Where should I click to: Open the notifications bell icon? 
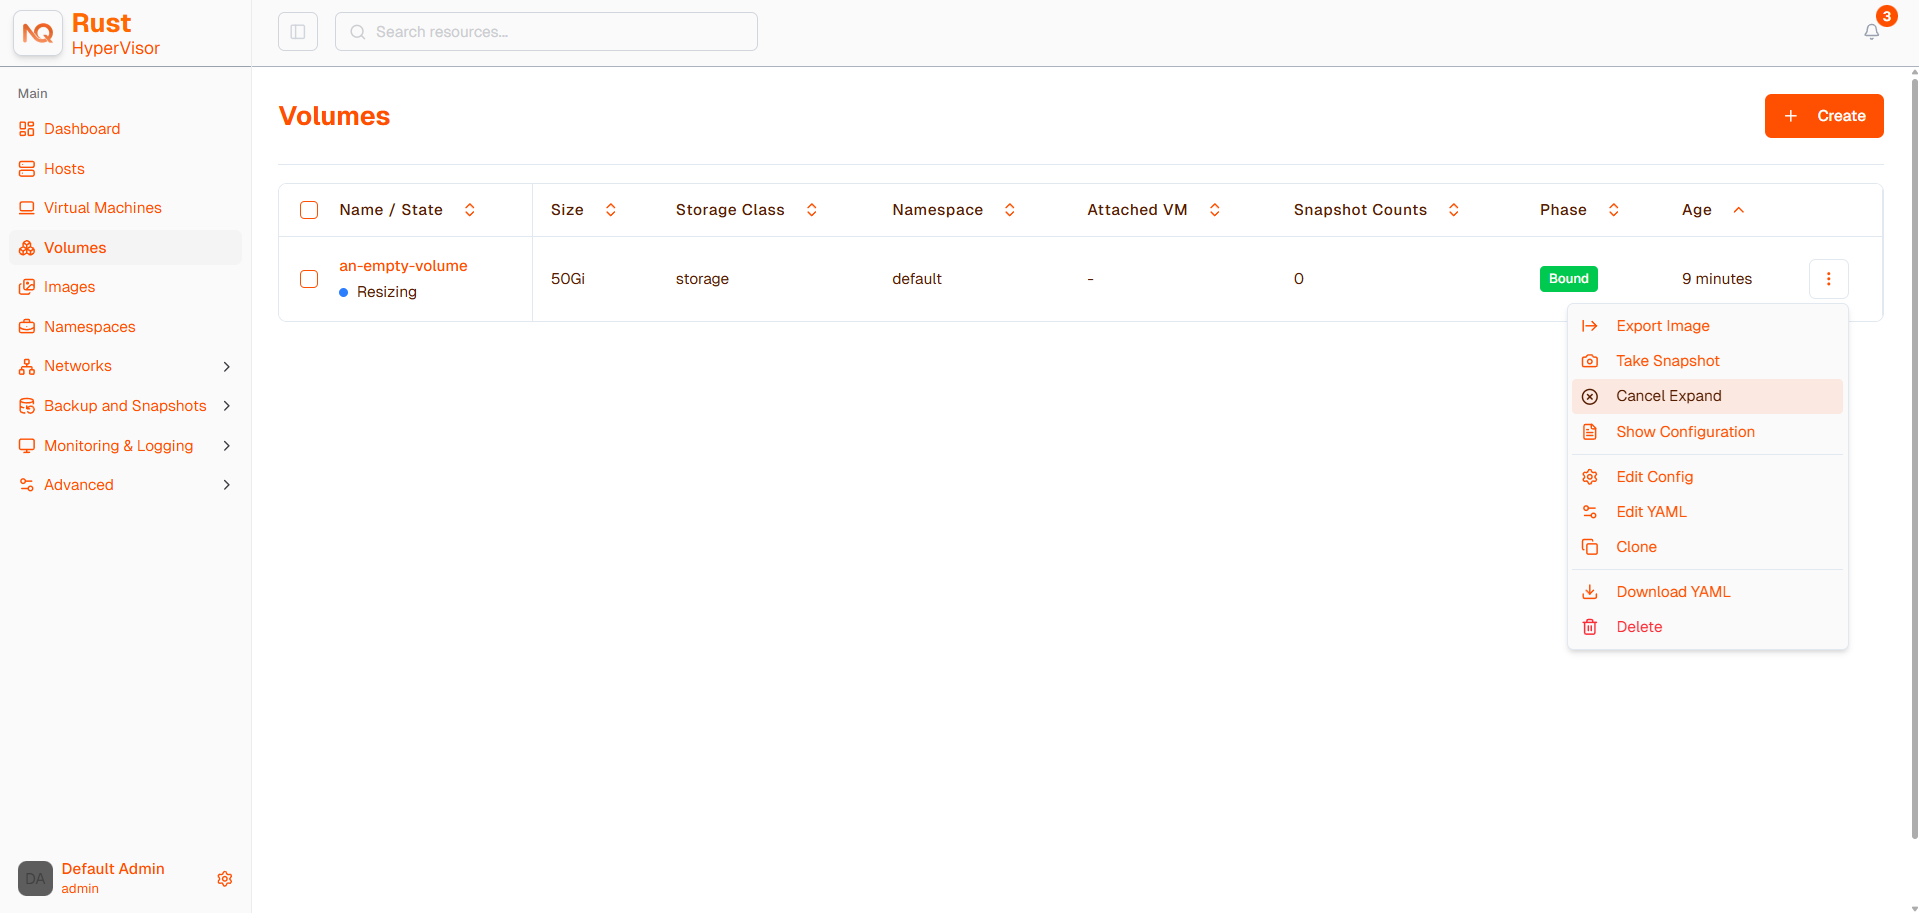tap(1871, 32)
